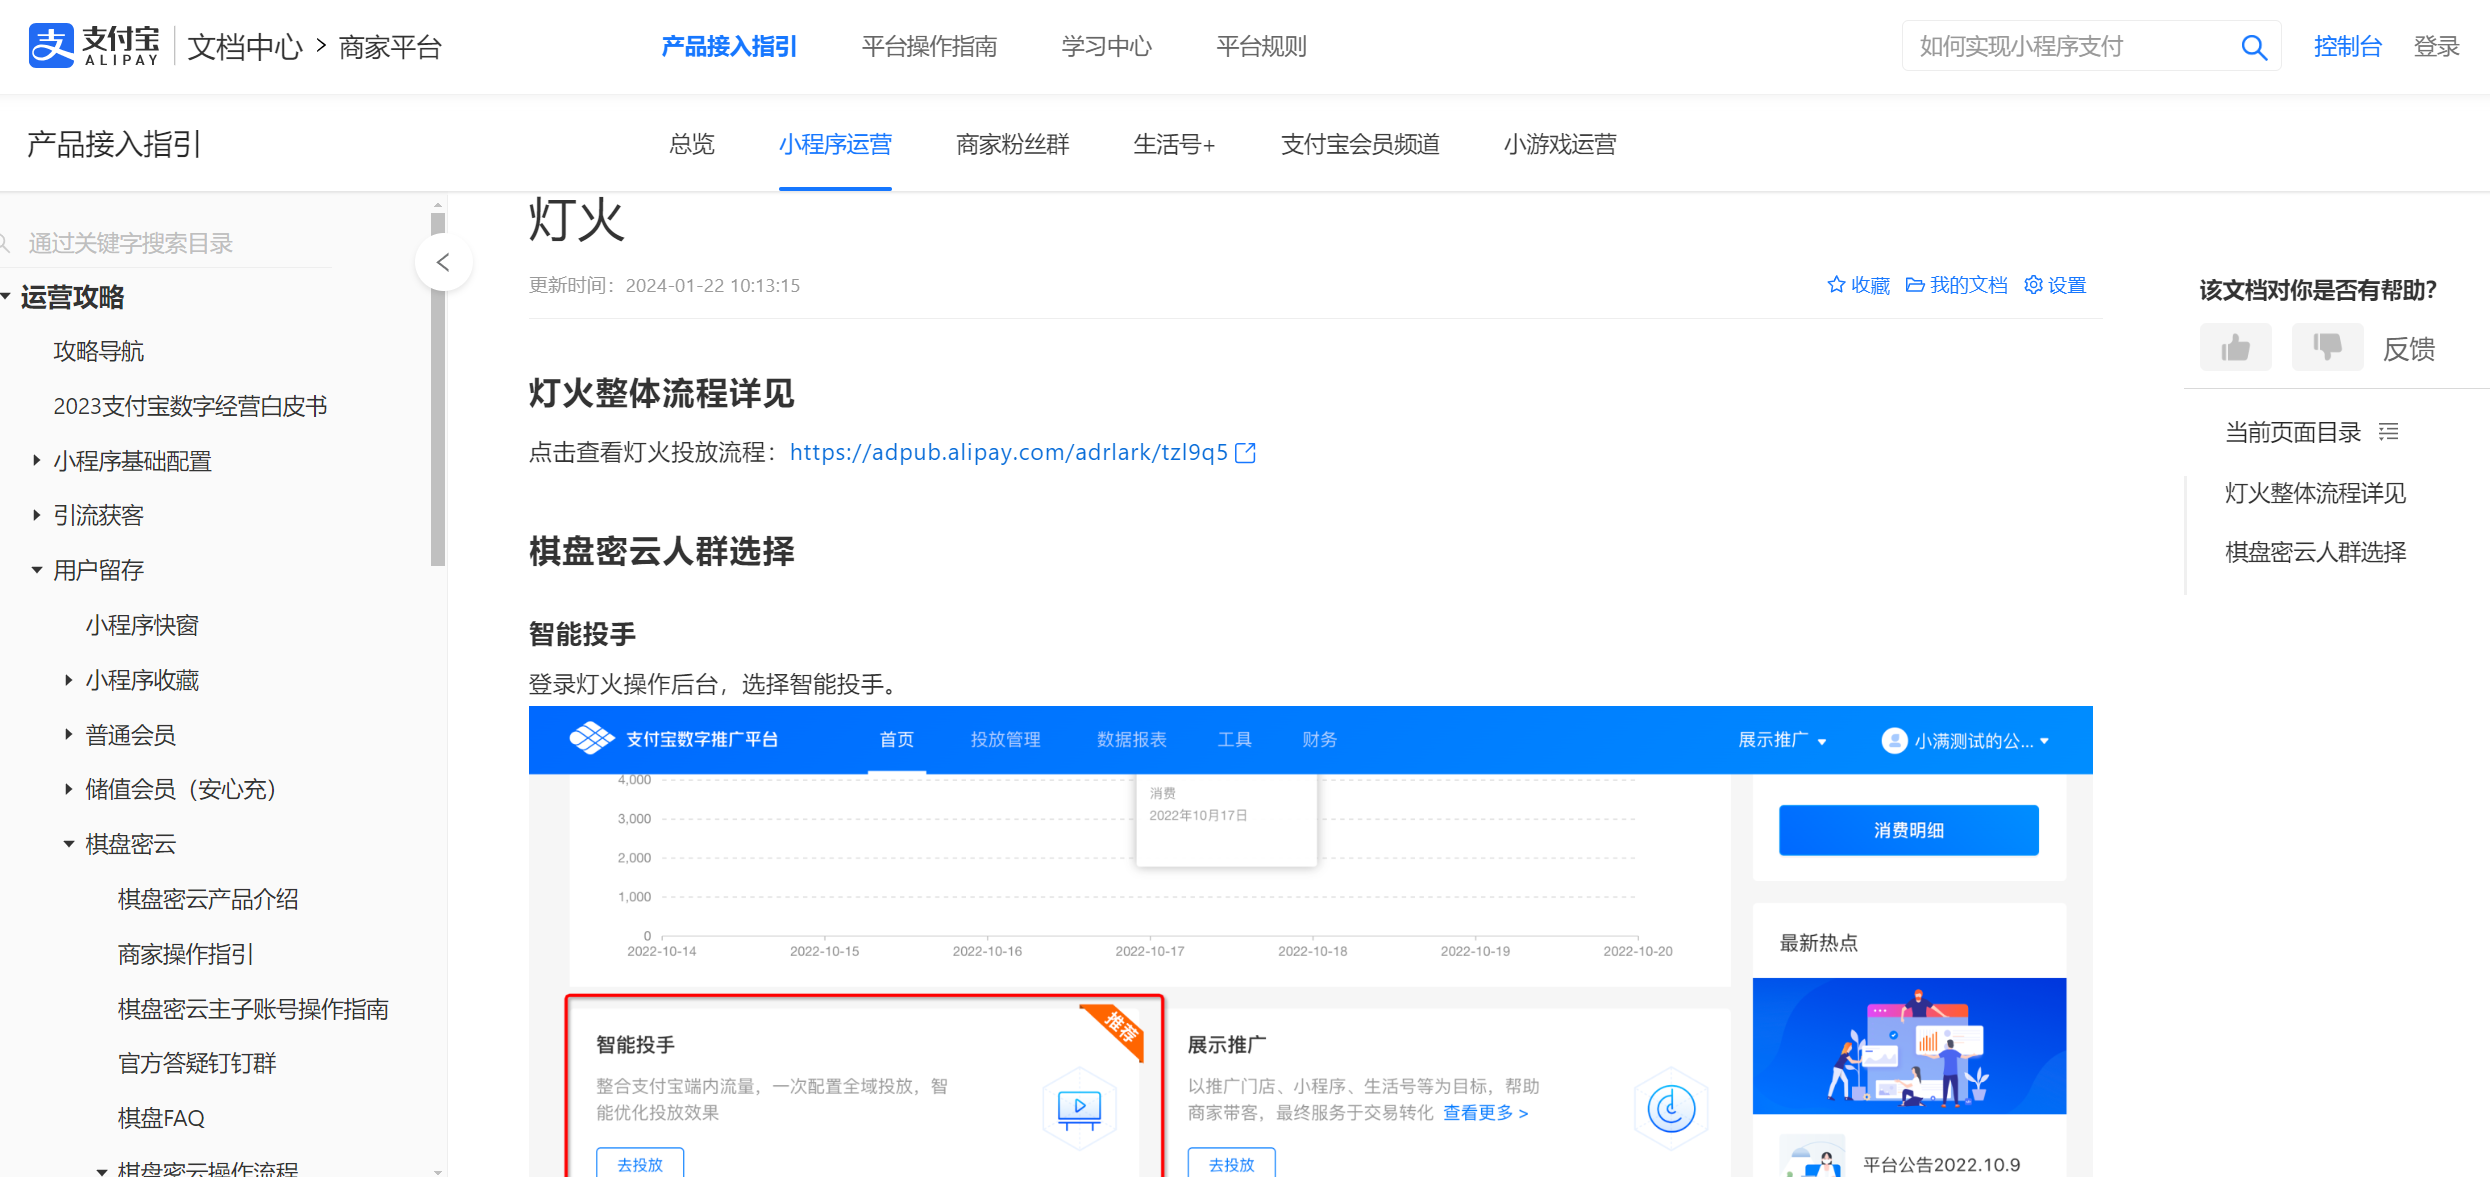Click 数据报表 tab in embedded screenshot
Viewport: 2490px width, 1177px height.
pos(1131,740)
